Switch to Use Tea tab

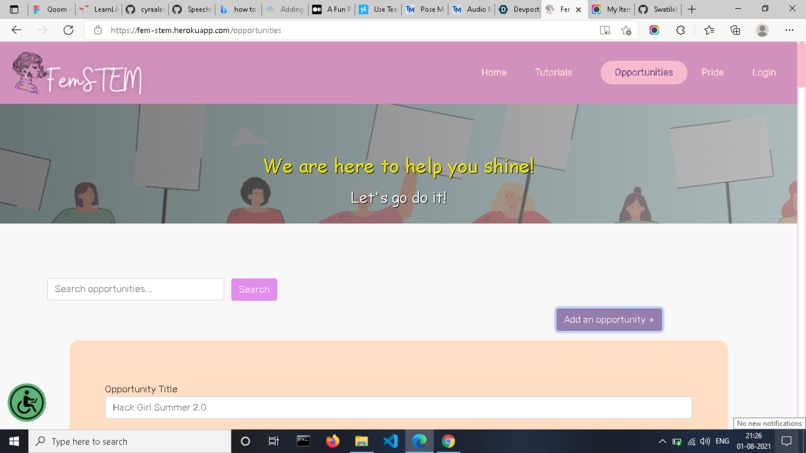click(379, 9)
